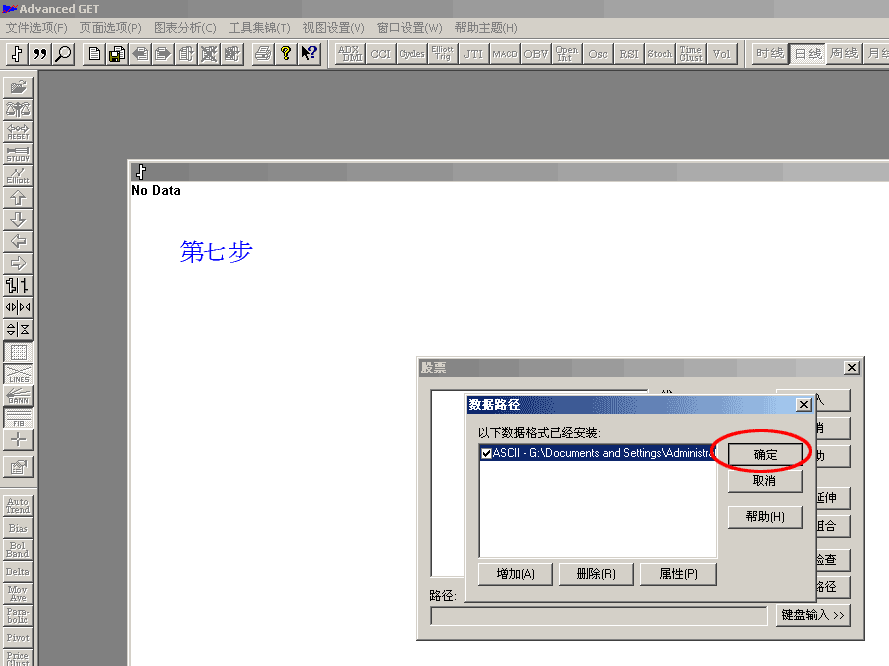Click the Stoch indicator button
This screenshot has height=666, width=889.
pyautogui.click(x=660, y=54)
